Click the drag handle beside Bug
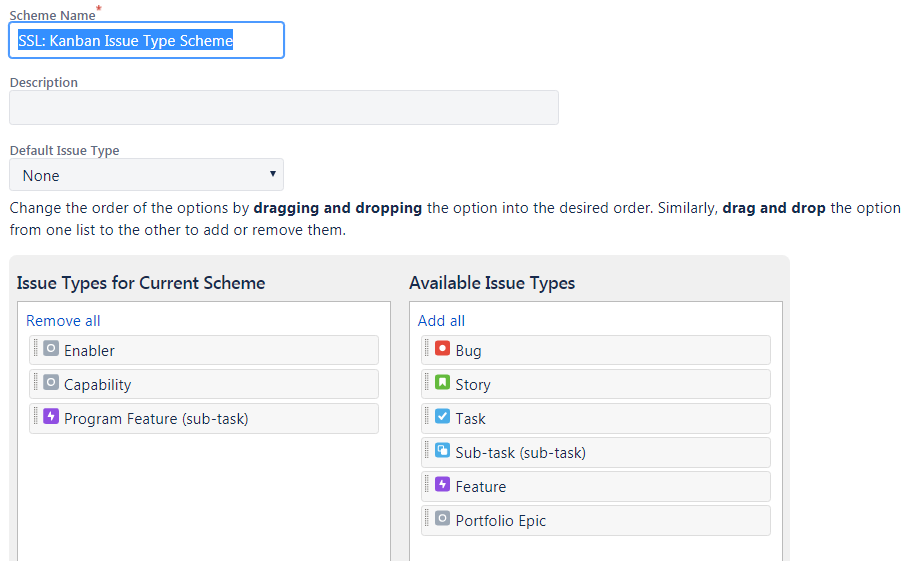Image resolution: width=916 pixels, height=561 pixels. pyautogui.click(x=428, y=349)
